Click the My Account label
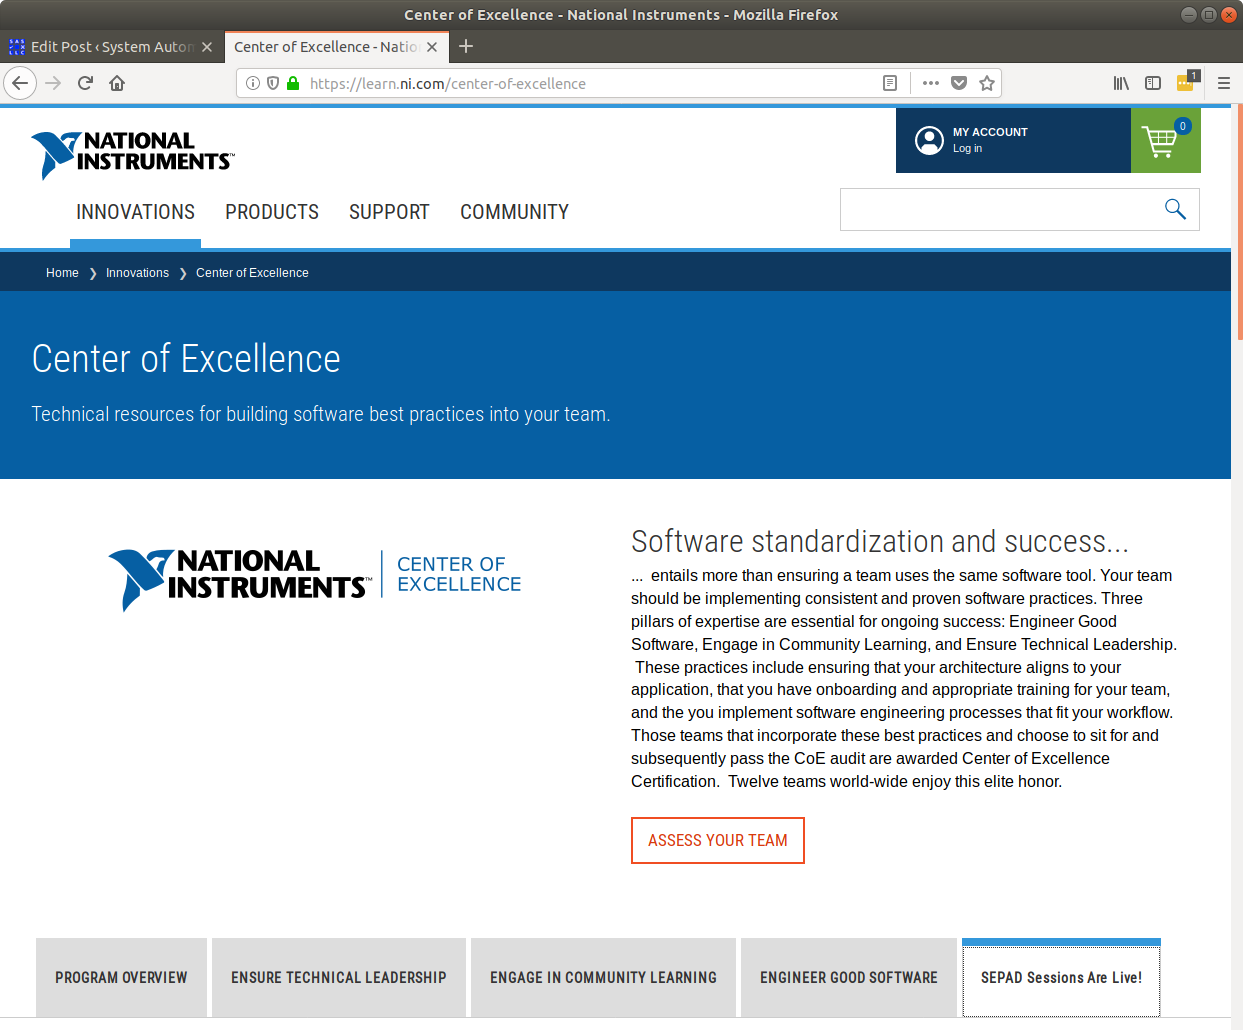This screenshot has height=1030, width=1243. pos(990,132)
